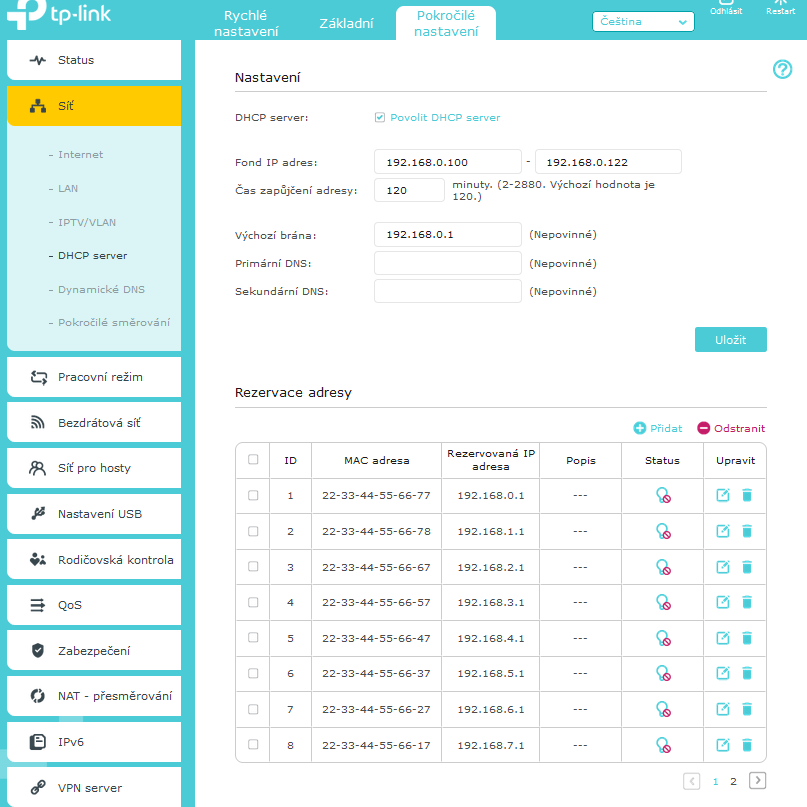Open page 2 of reservation table

733,781
